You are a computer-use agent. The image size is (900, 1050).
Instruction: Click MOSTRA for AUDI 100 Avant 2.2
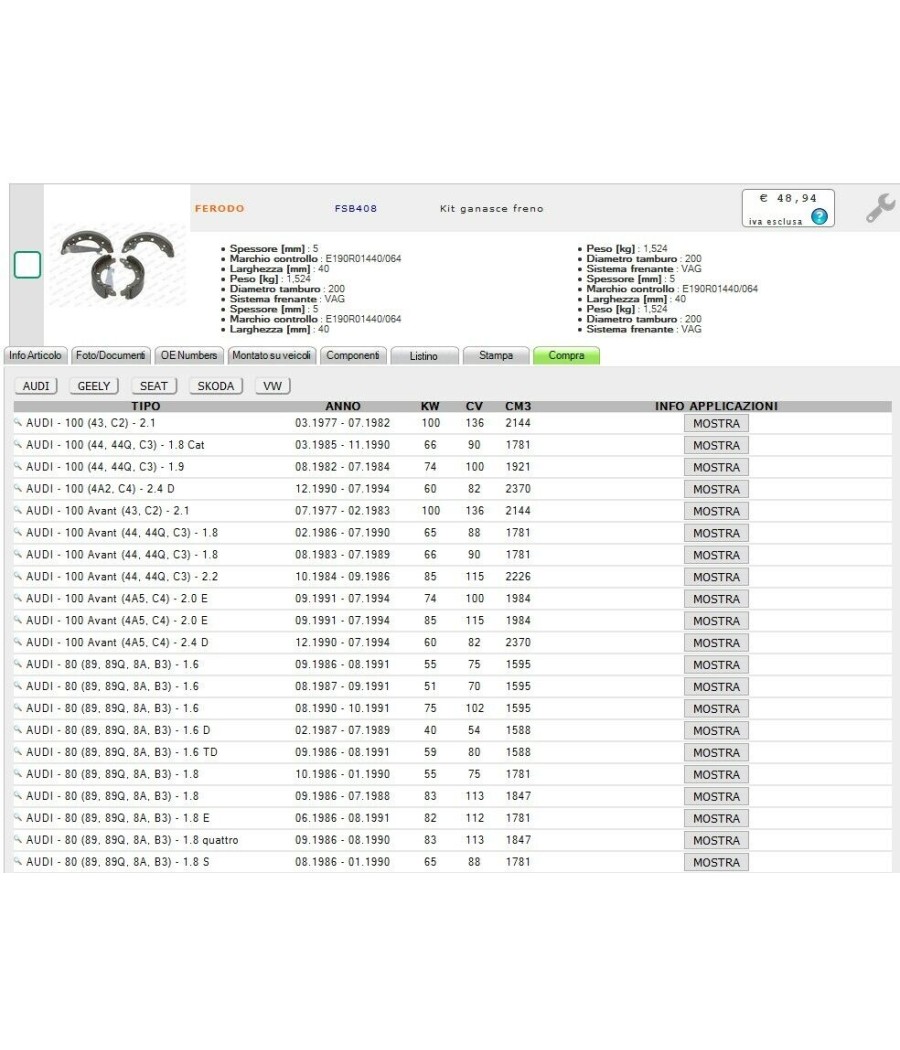(x=717, y=577)
